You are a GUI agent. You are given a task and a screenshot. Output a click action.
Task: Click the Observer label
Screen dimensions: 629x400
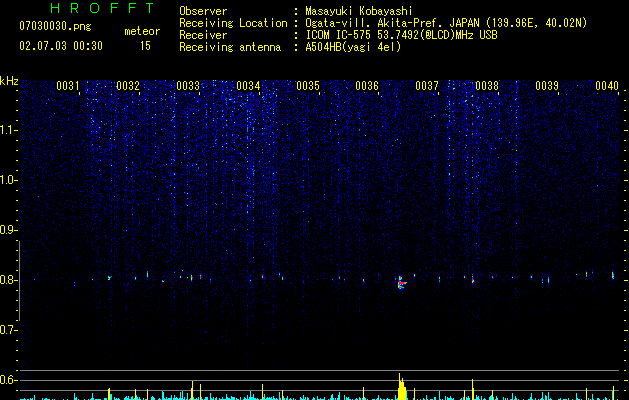(x=203, y=11)
